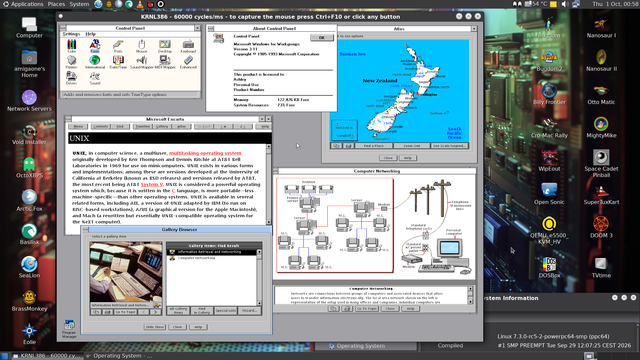Click Find a Place in Atlas window
Image resolution: width=640 pixels, height=360 pixels.
click(373, 146)
